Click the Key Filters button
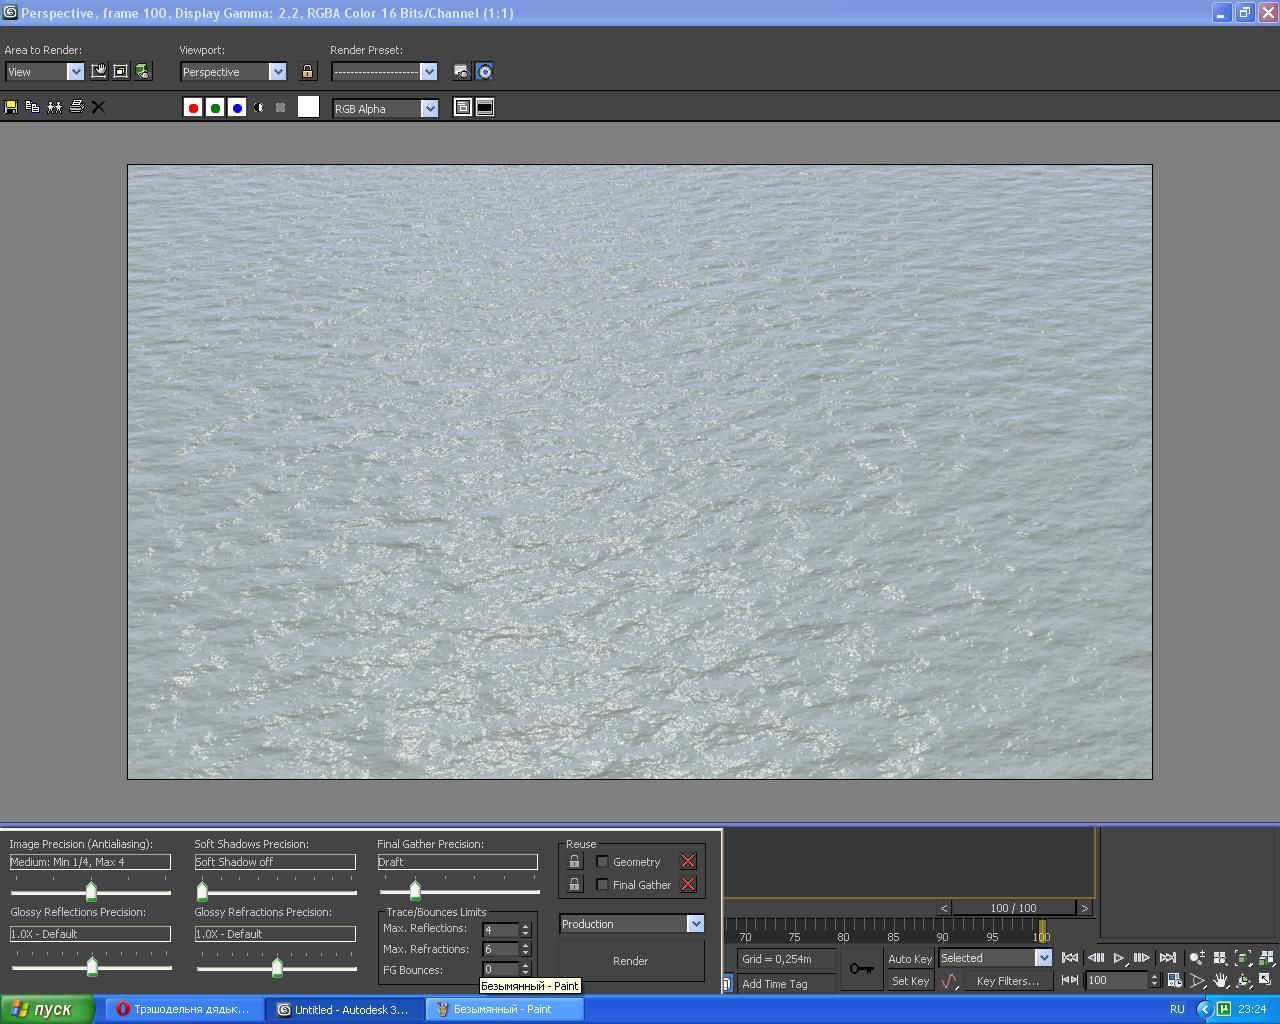1280x1024 pixels. click(x=1007, y=981)
